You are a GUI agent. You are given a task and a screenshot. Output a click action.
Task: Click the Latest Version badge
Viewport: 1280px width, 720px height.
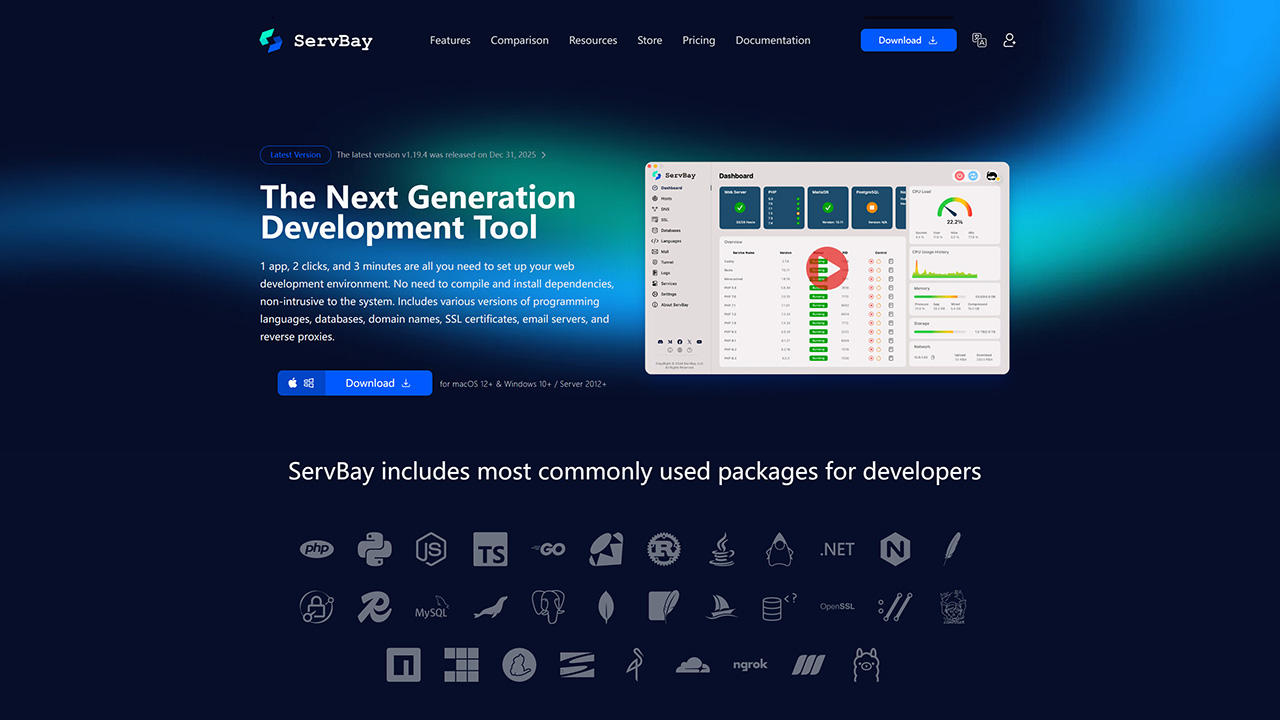(x=295, y=155)
